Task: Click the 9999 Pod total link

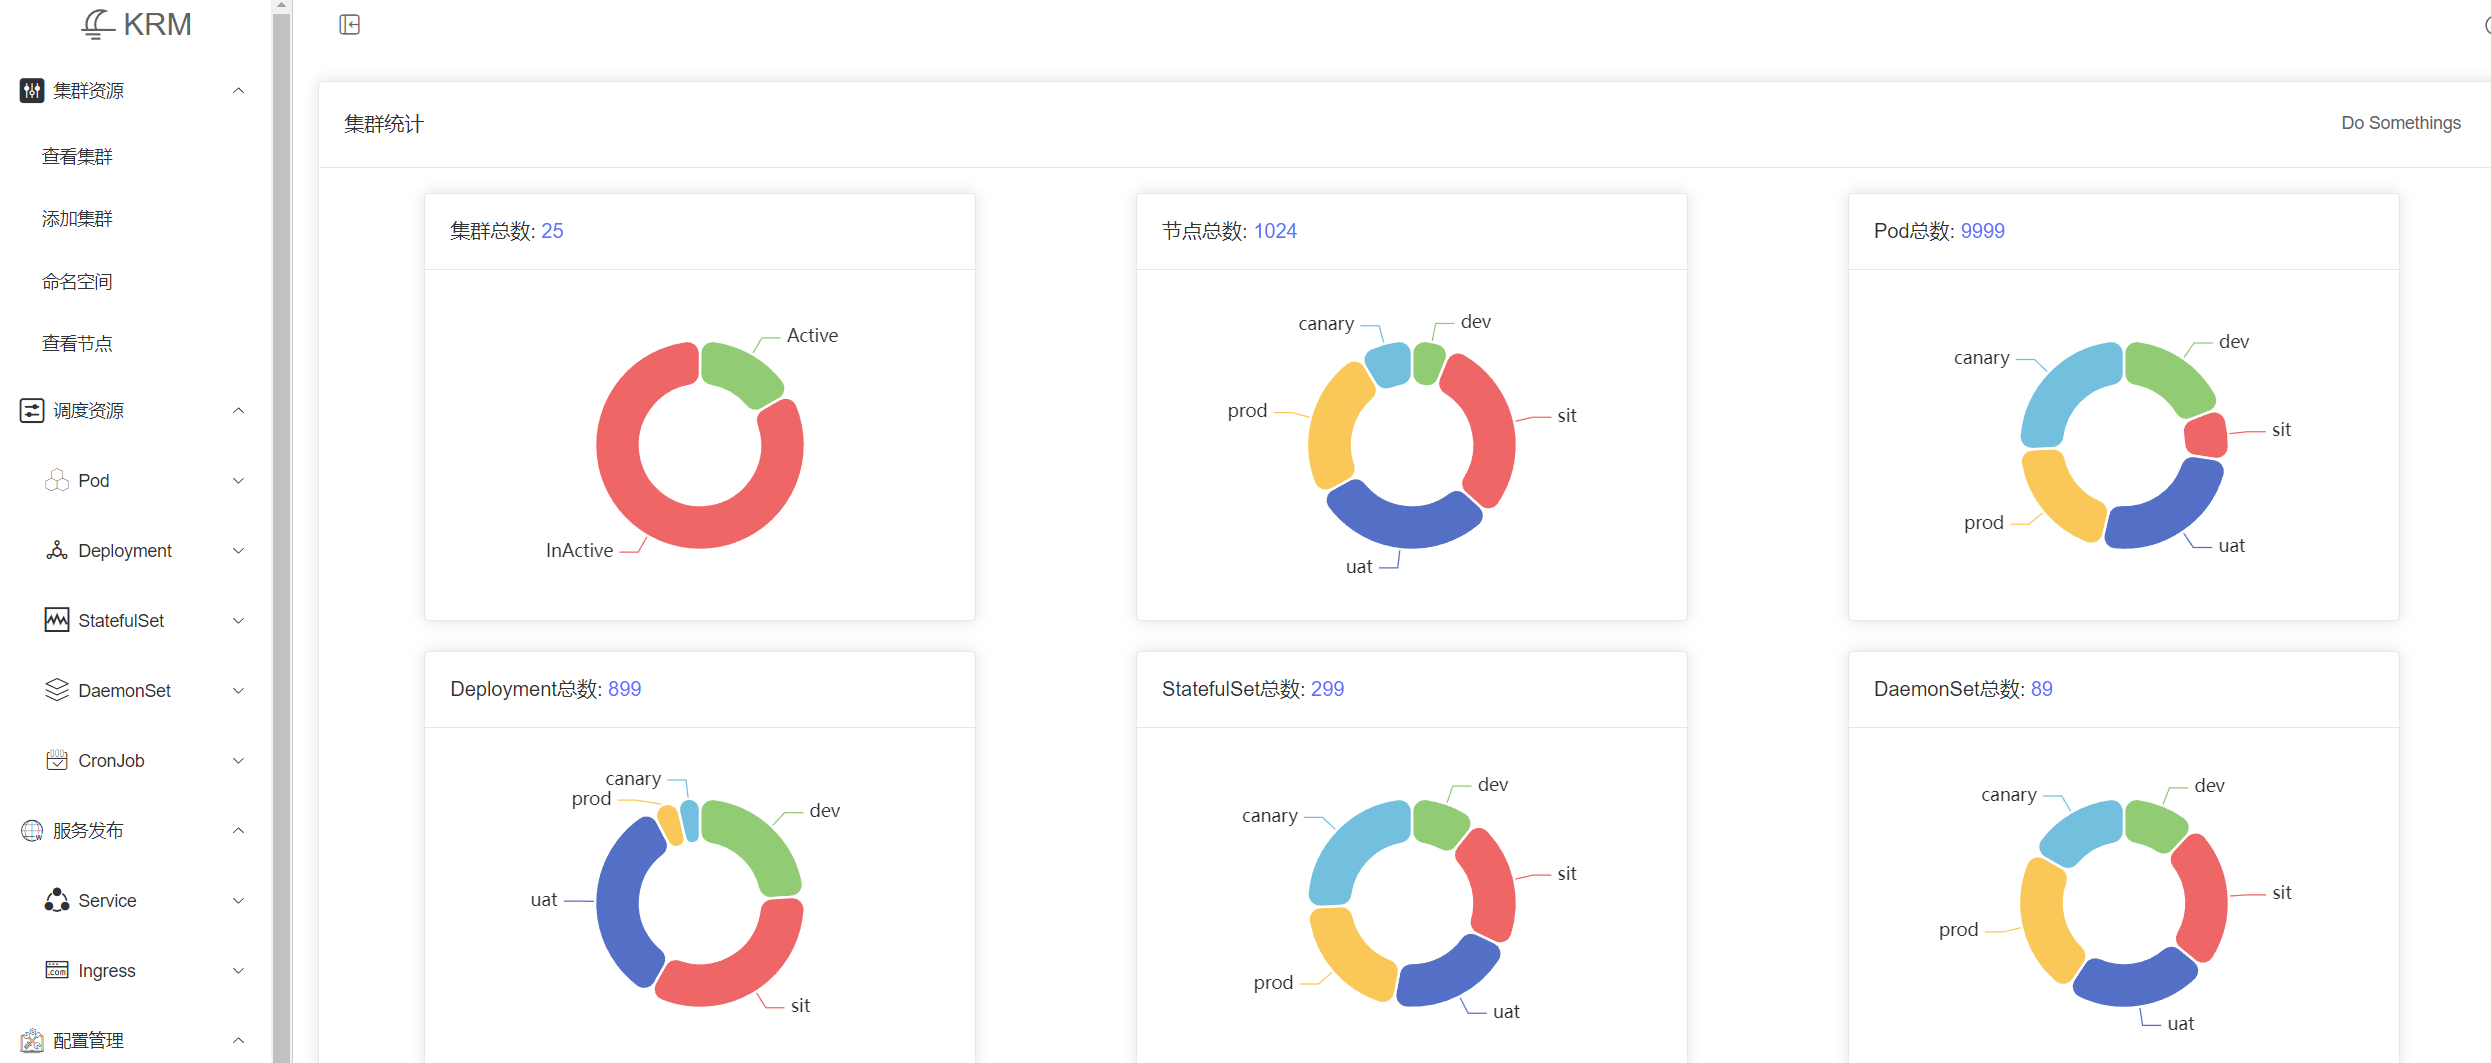Action: click(x=1982, y=230)
